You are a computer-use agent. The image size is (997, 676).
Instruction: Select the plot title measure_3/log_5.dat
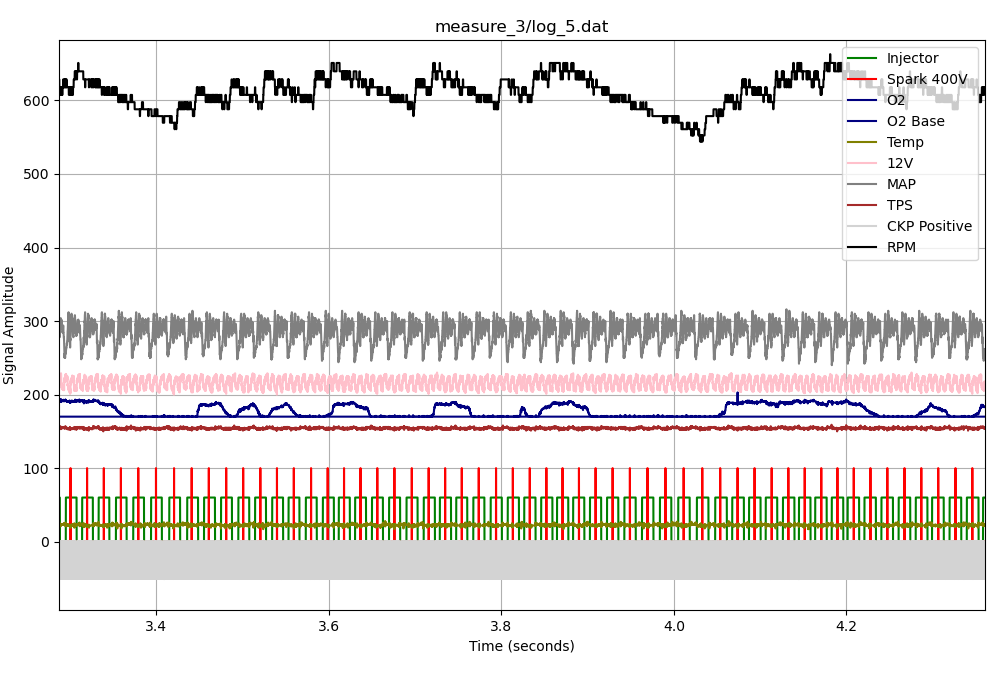522,25
